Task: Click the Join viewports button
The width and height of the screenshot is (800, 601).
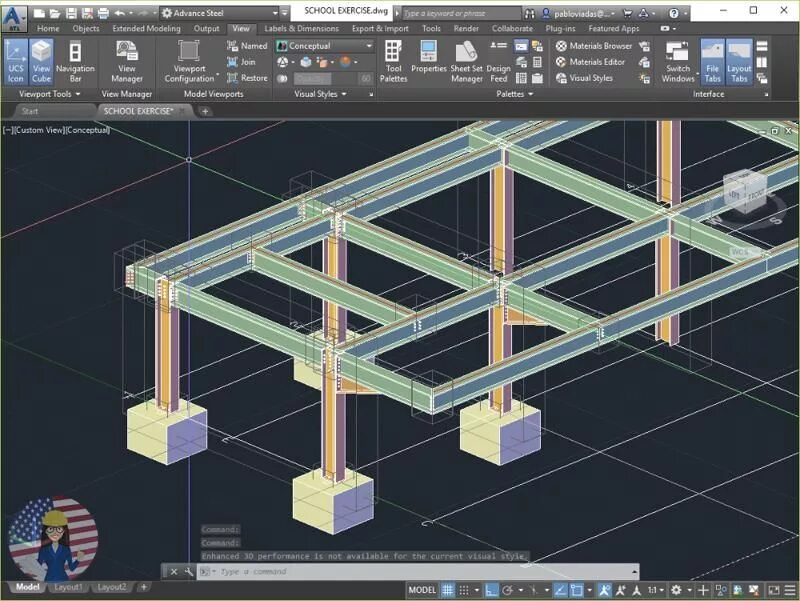Action: 241,62
